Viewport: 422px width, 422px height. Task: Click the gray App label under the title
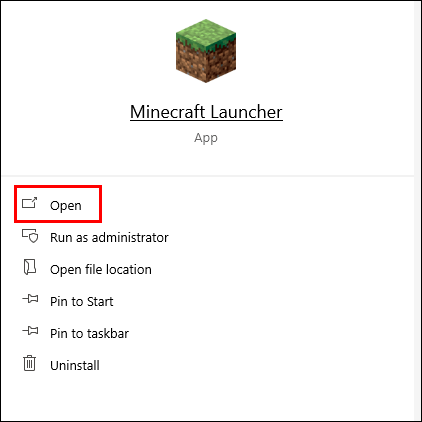click(x=206, y=138)
